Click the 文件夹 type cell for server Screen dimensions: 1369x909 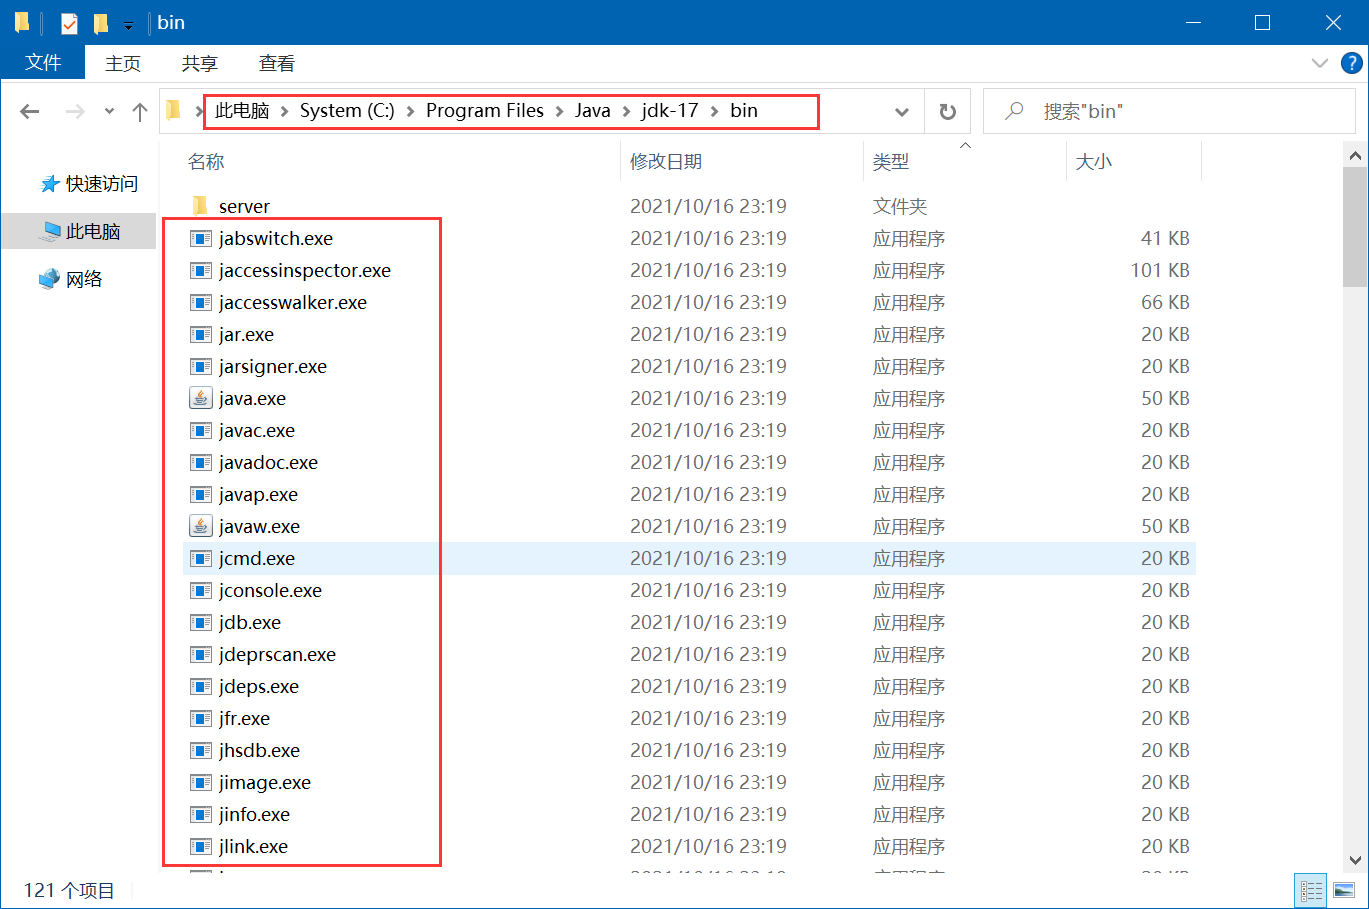(x=900, y=206)
